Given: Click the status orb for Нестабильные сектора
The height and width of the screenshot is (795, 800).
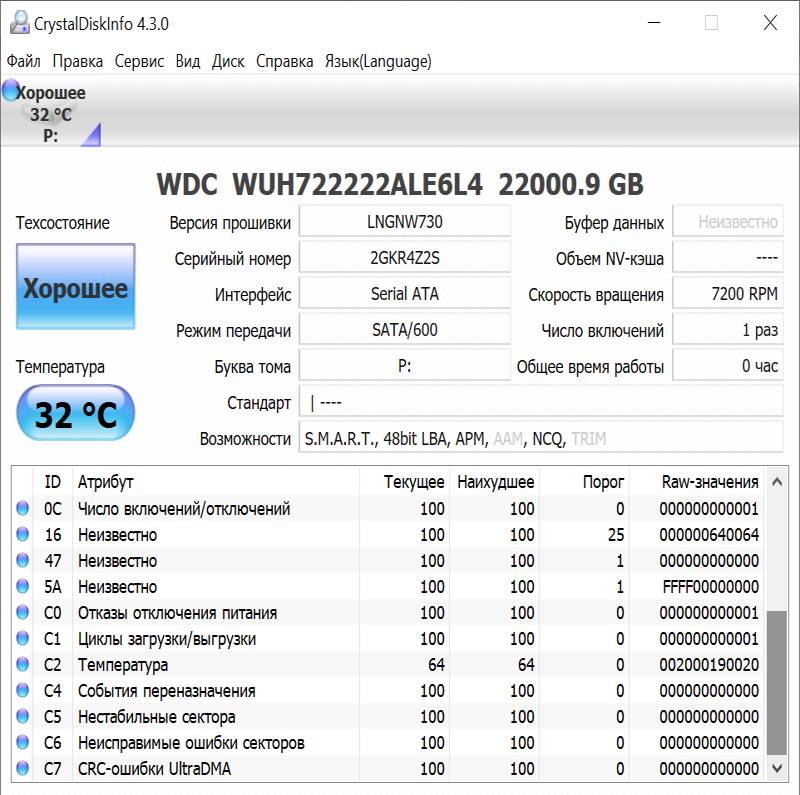Looking at the screenshot, I should click(x=22, y=717).
